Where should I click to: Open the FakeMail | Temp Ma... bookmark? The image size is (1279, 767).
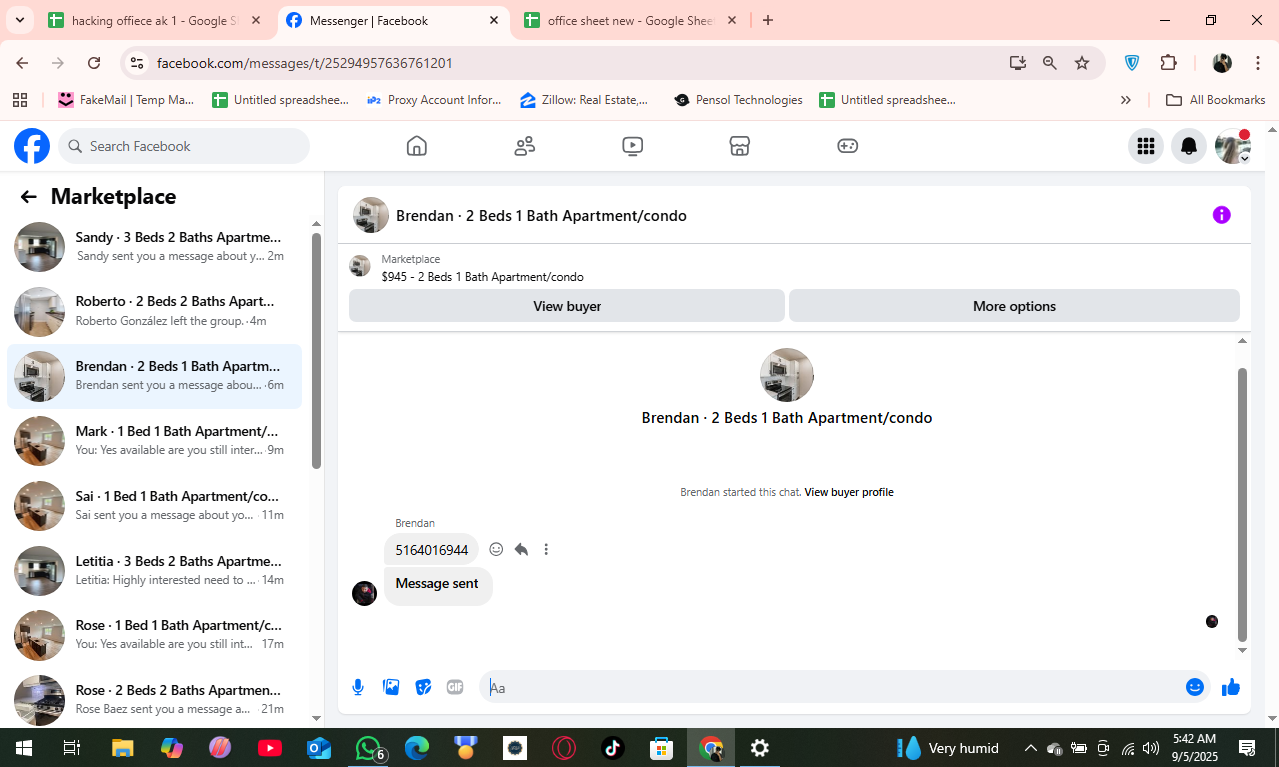[126, 100]
